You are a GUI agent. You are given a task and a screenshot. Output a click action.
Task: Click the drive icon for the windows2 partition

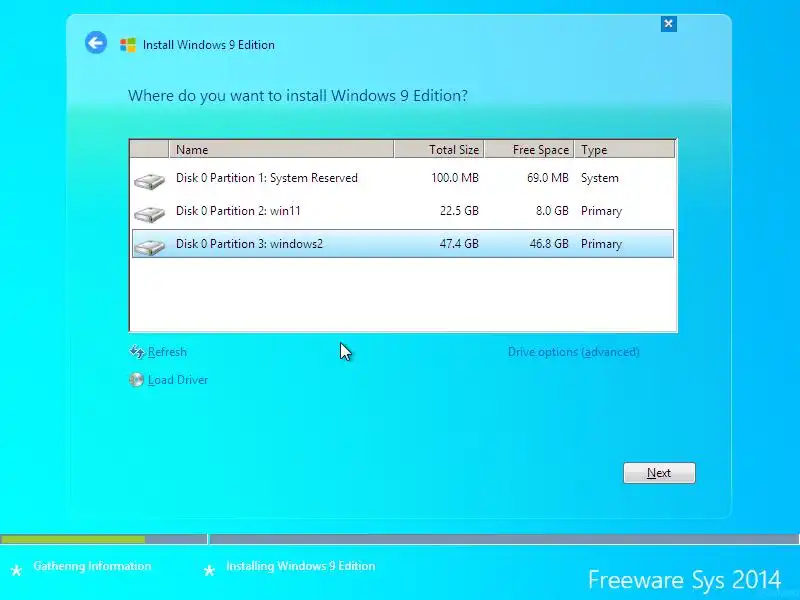point(149,246)
